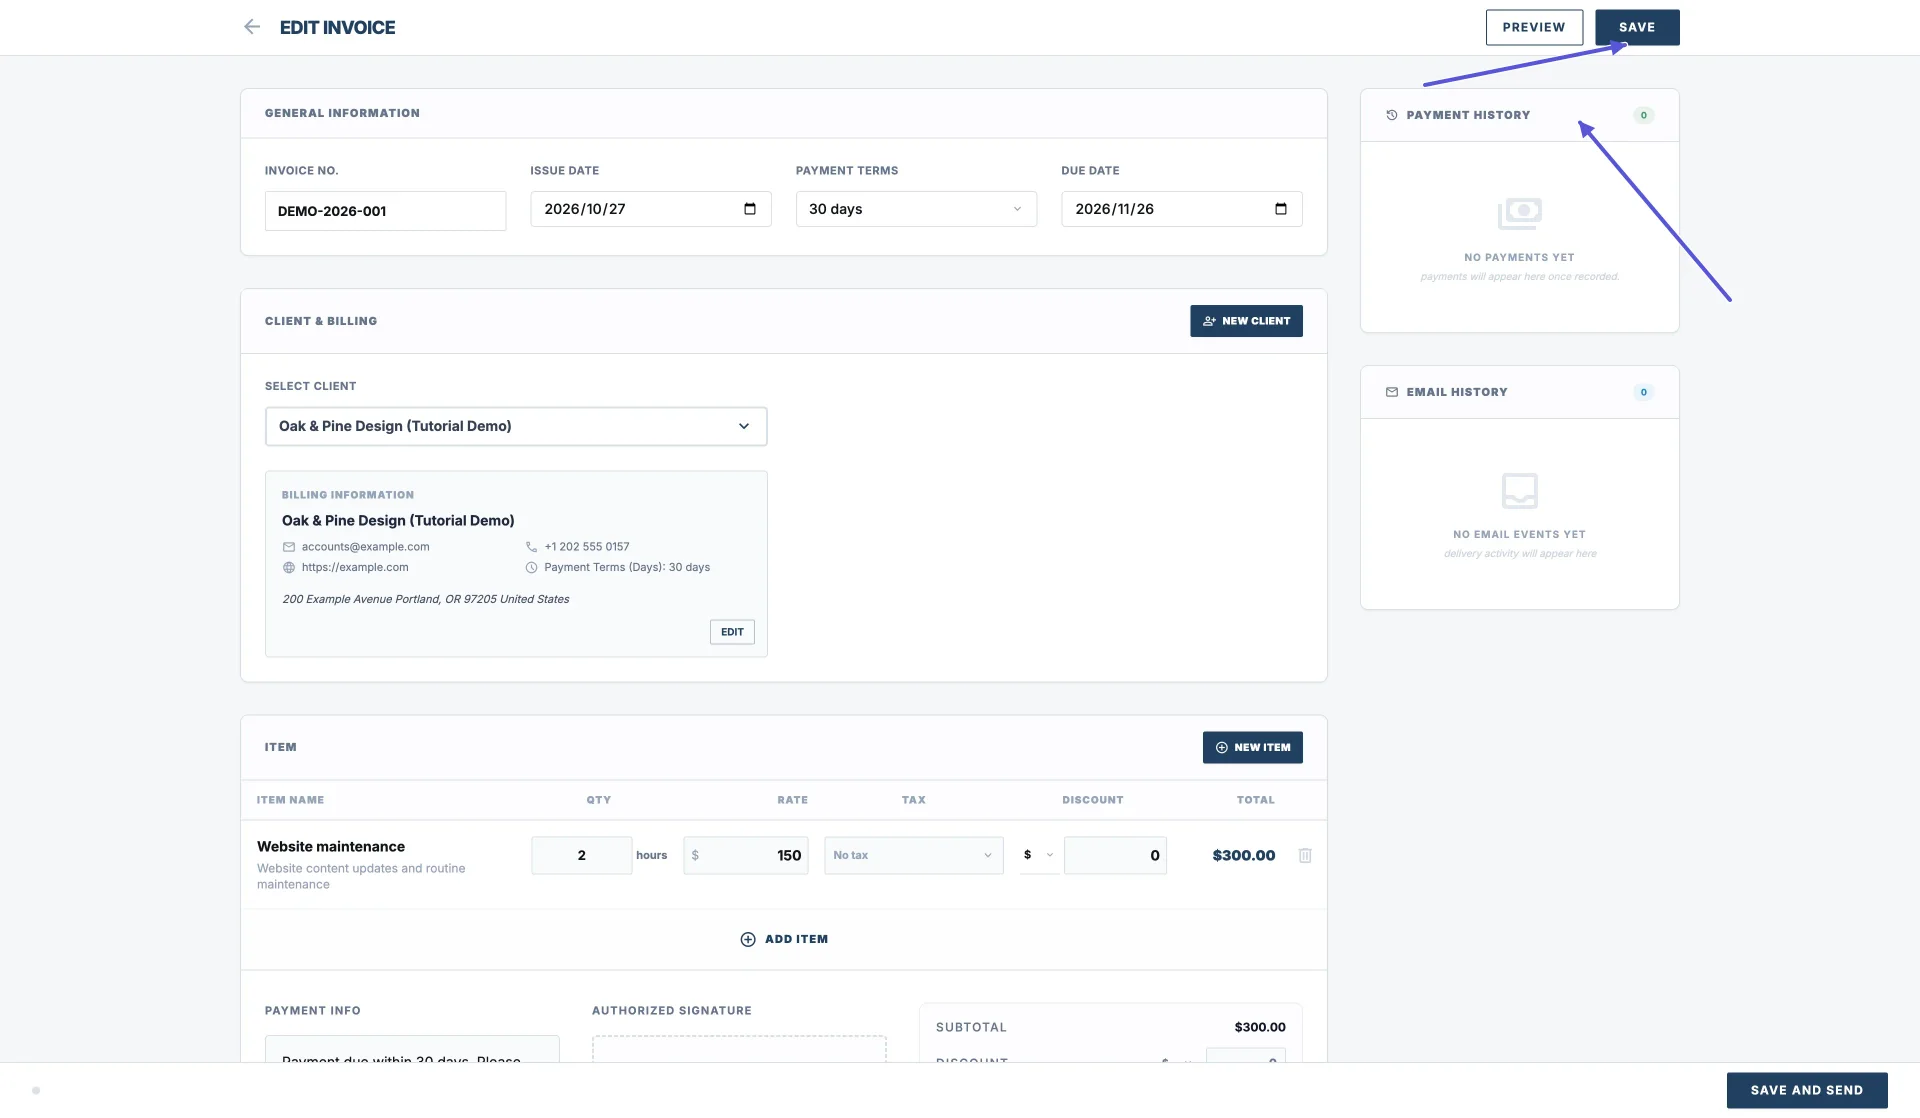Click the quantity field showing 2
This screenshot has width=1920, height=1118.
581,855
